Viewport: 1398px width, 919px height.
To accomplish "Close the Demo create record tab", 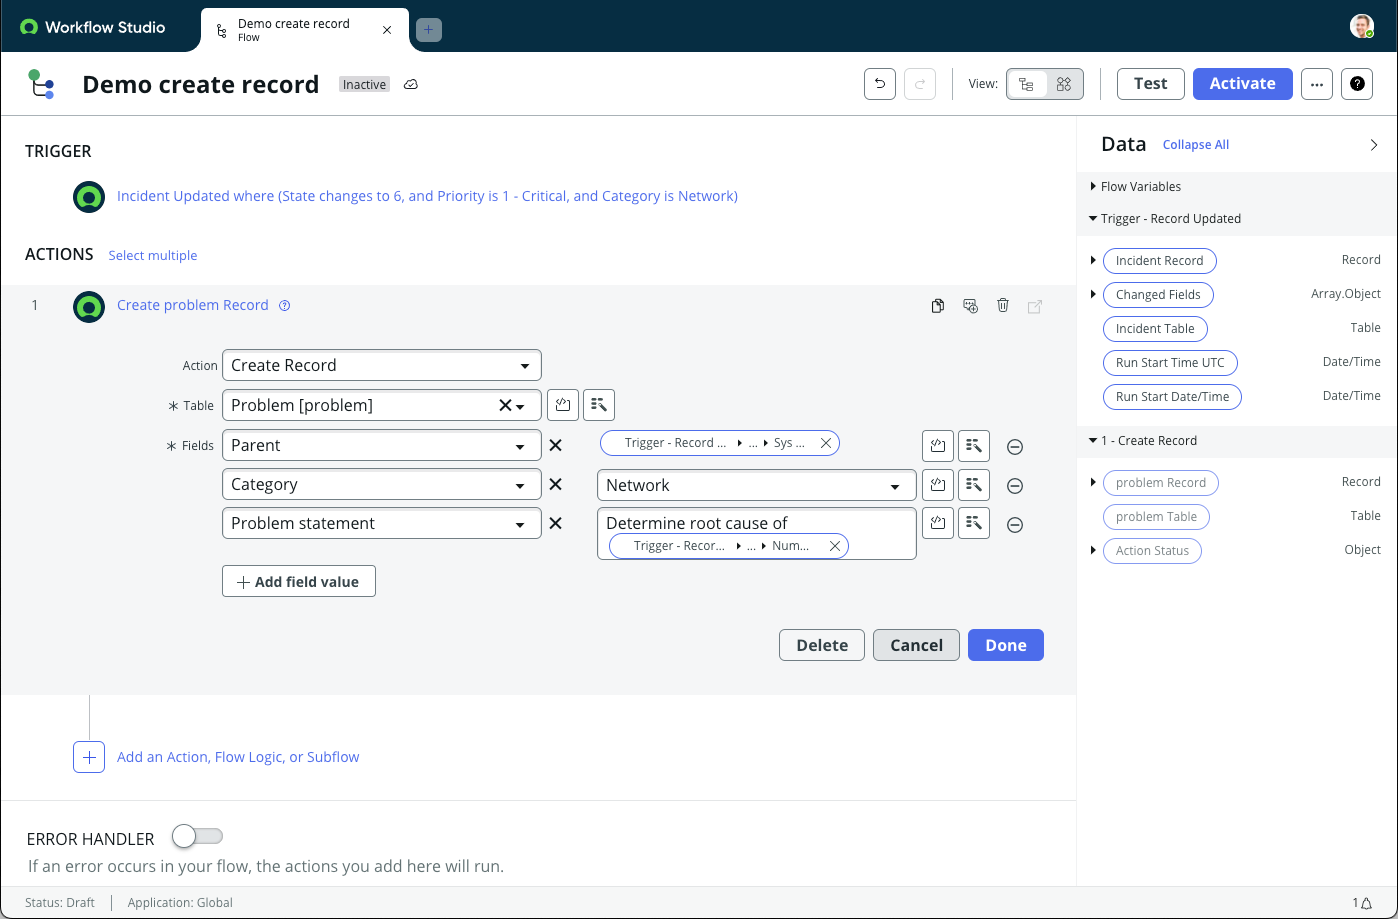I will click(x=387, y=30).
